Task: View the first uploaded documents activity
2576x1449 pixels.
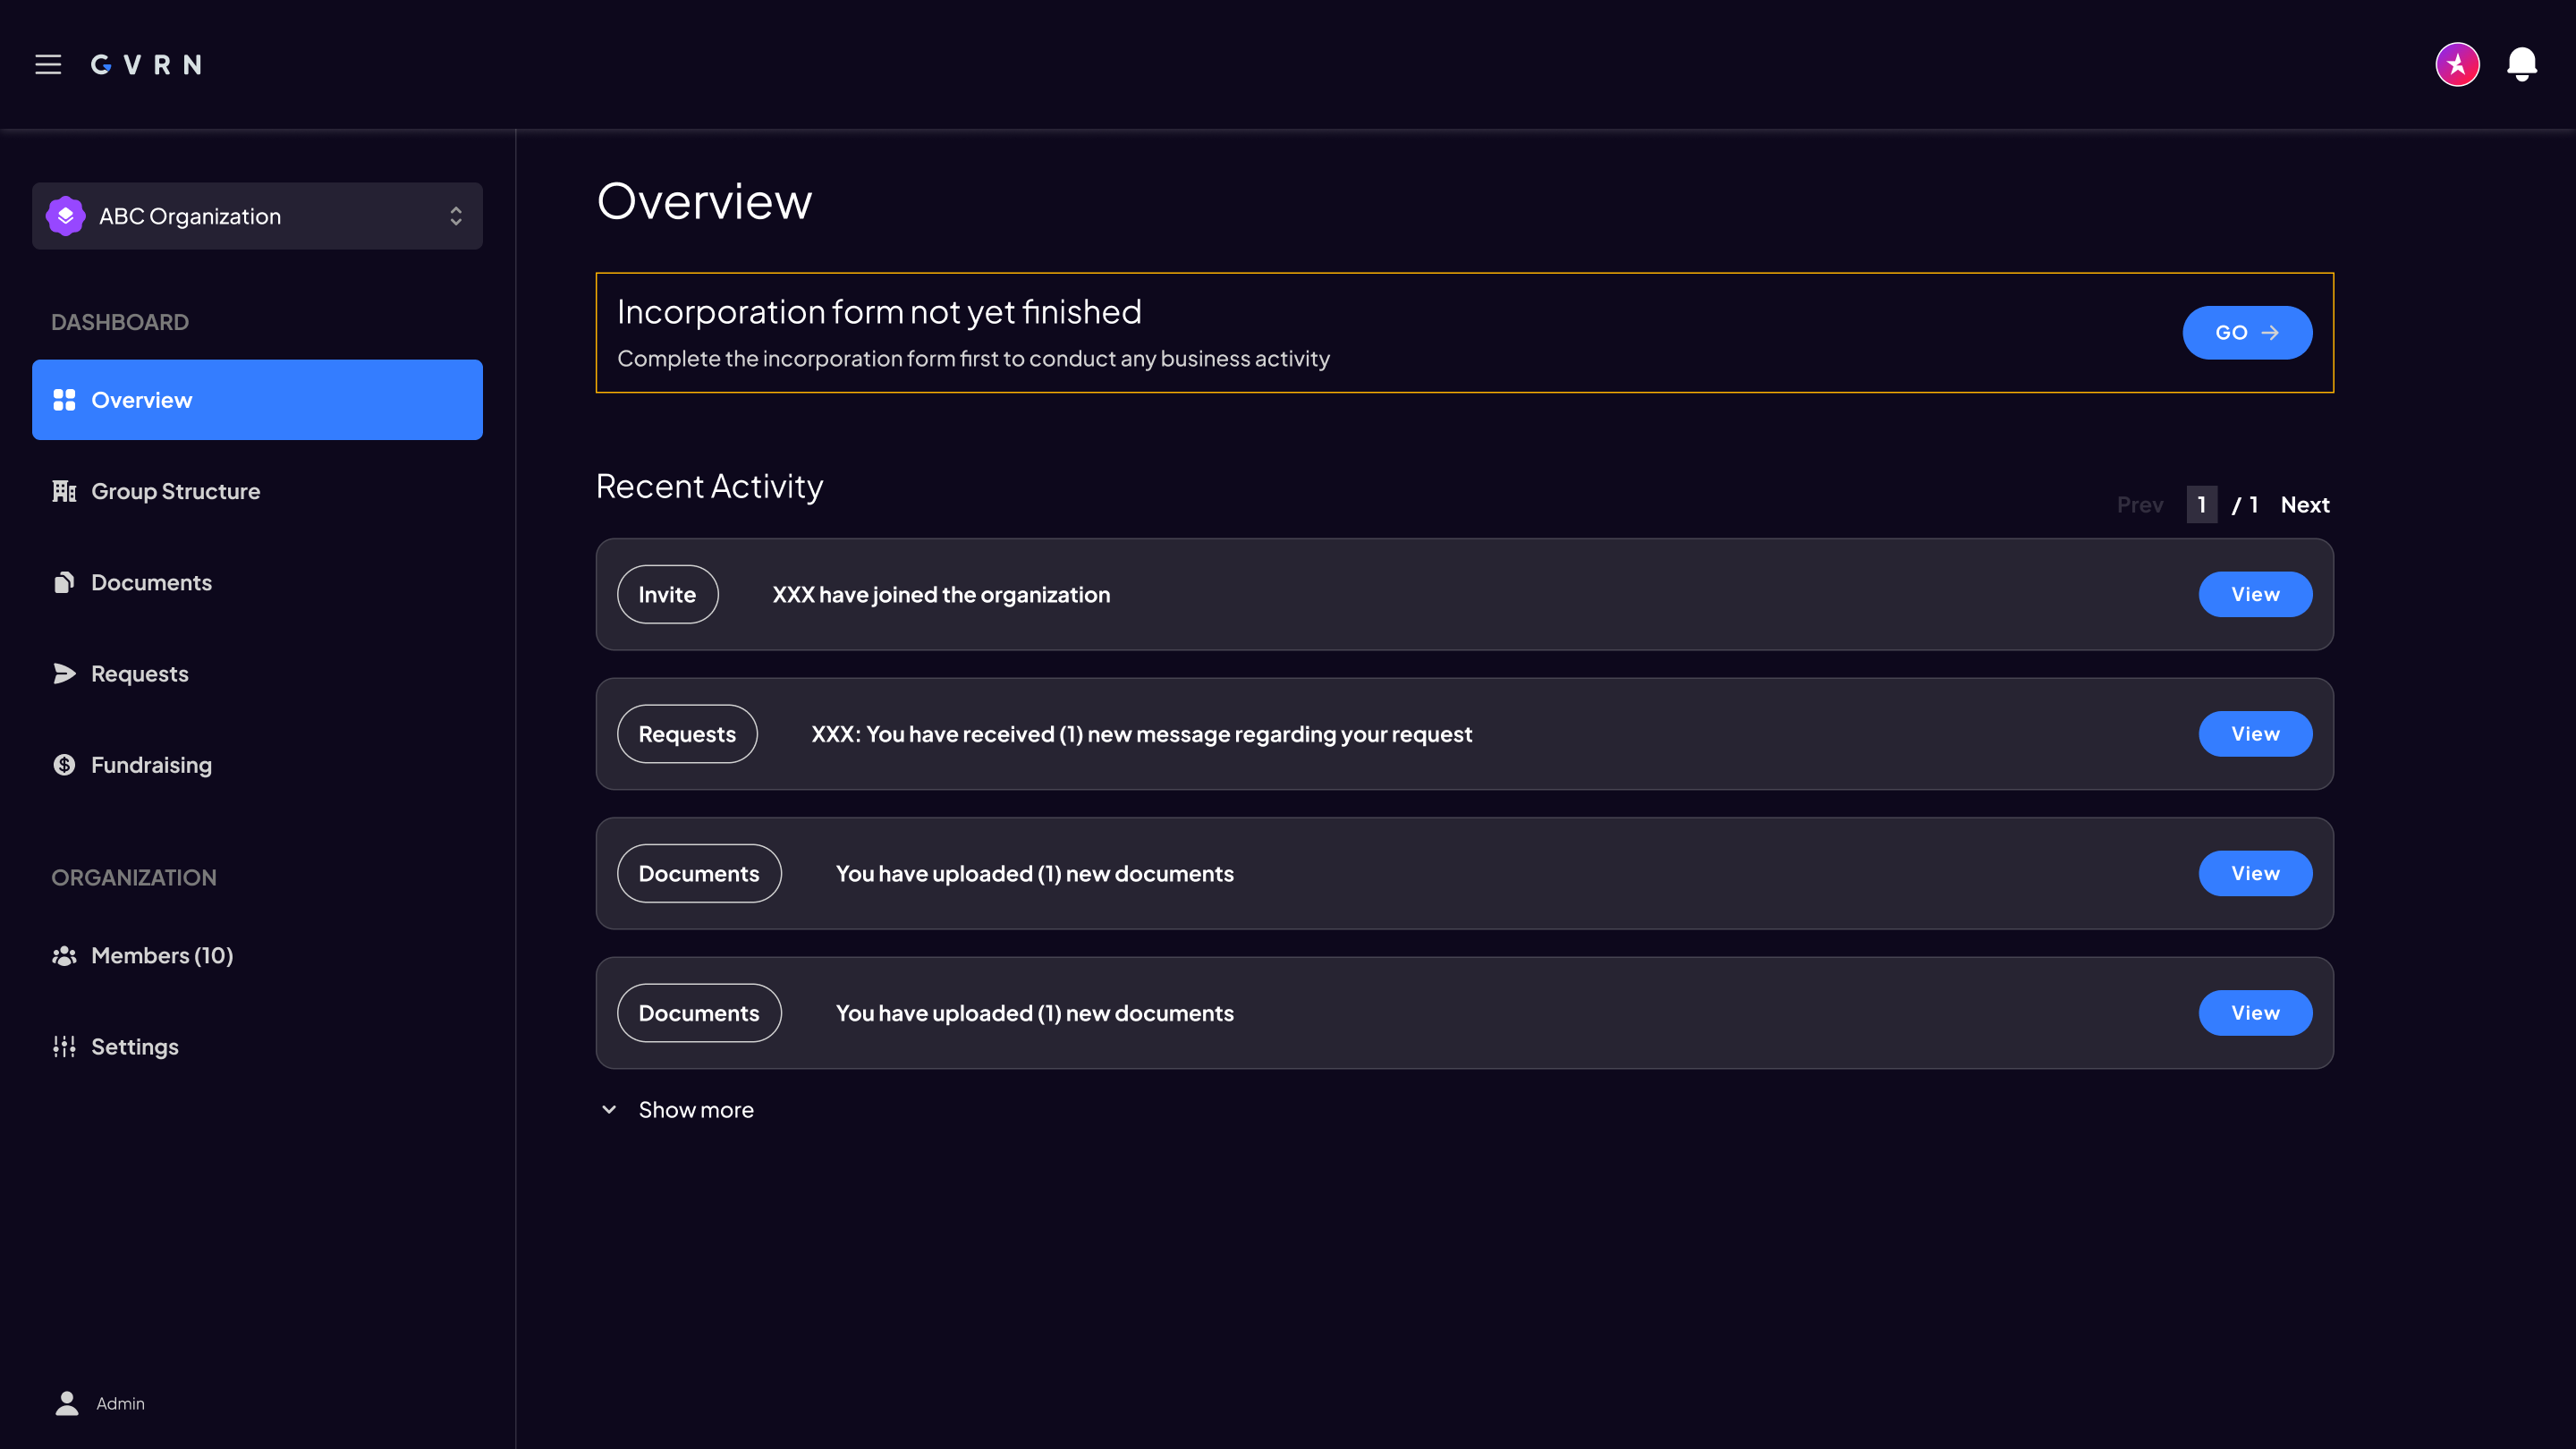Action: tap(2255, 873)
